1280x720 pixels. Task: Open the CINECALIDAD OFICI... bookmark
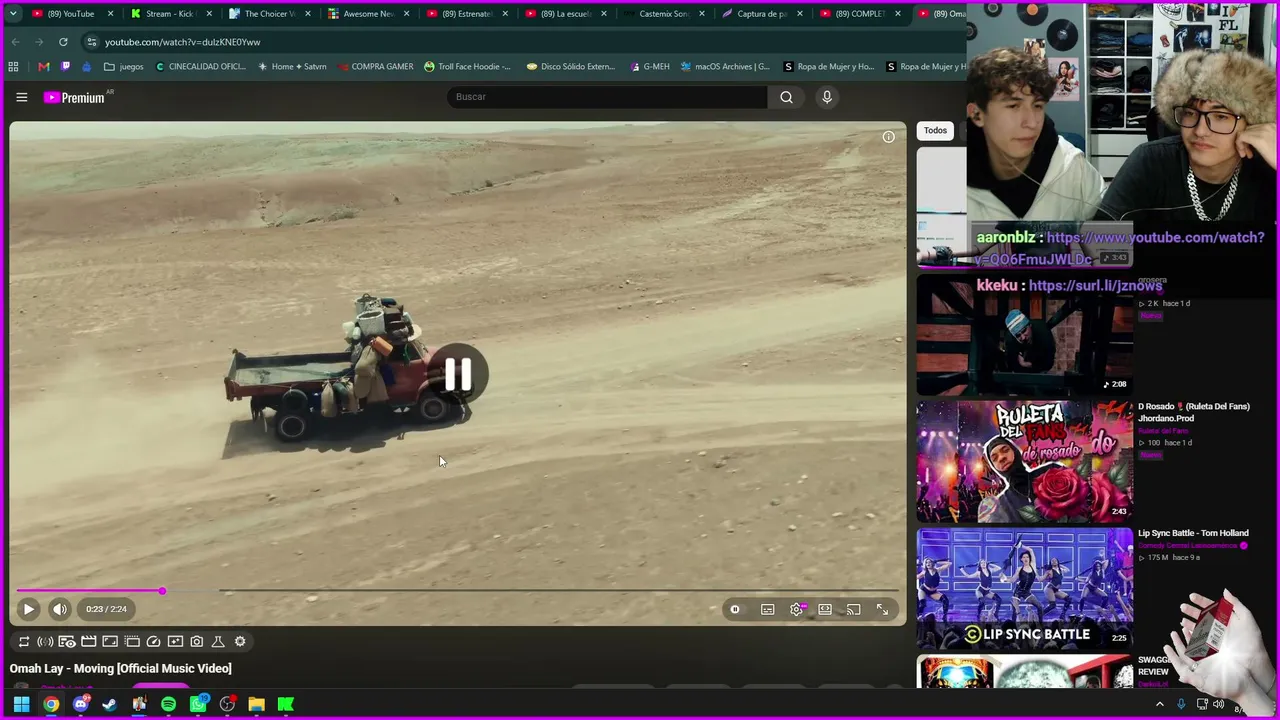point(201,67)
